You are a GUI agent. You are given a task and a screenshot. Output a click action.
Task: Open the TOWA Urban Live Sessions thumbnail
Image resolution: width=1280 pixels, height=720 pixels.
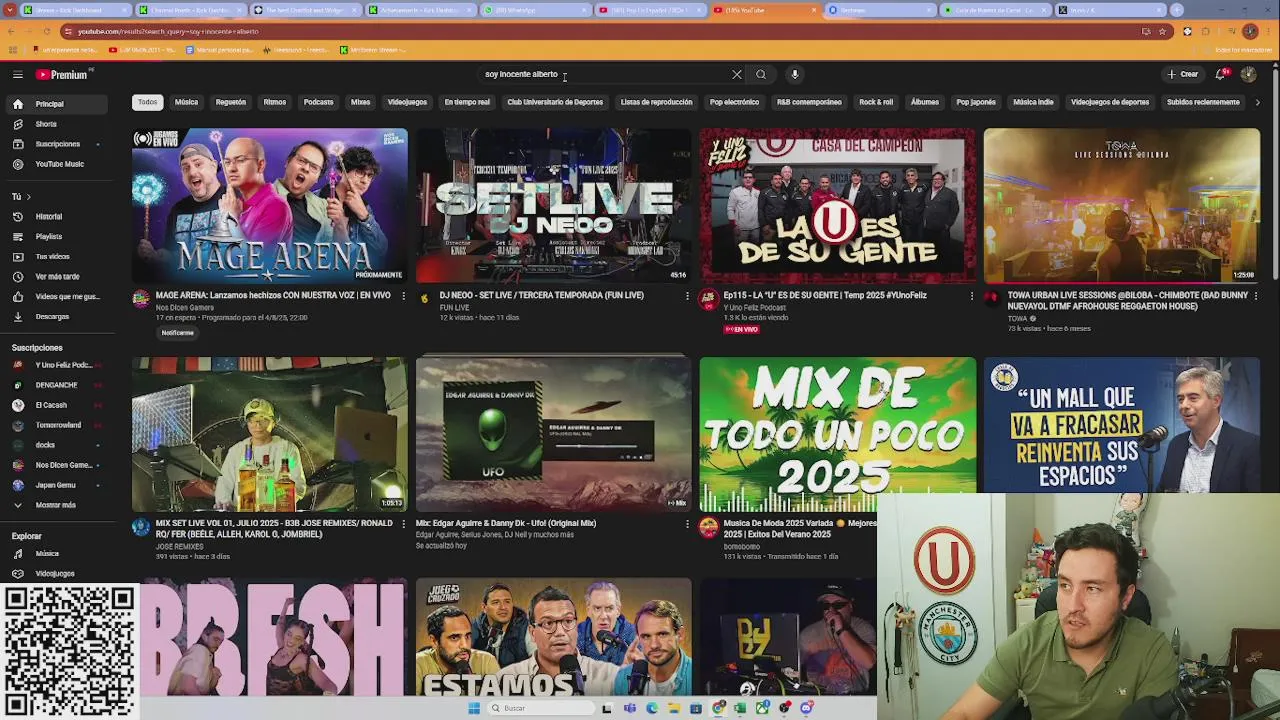click(1121, 205)
